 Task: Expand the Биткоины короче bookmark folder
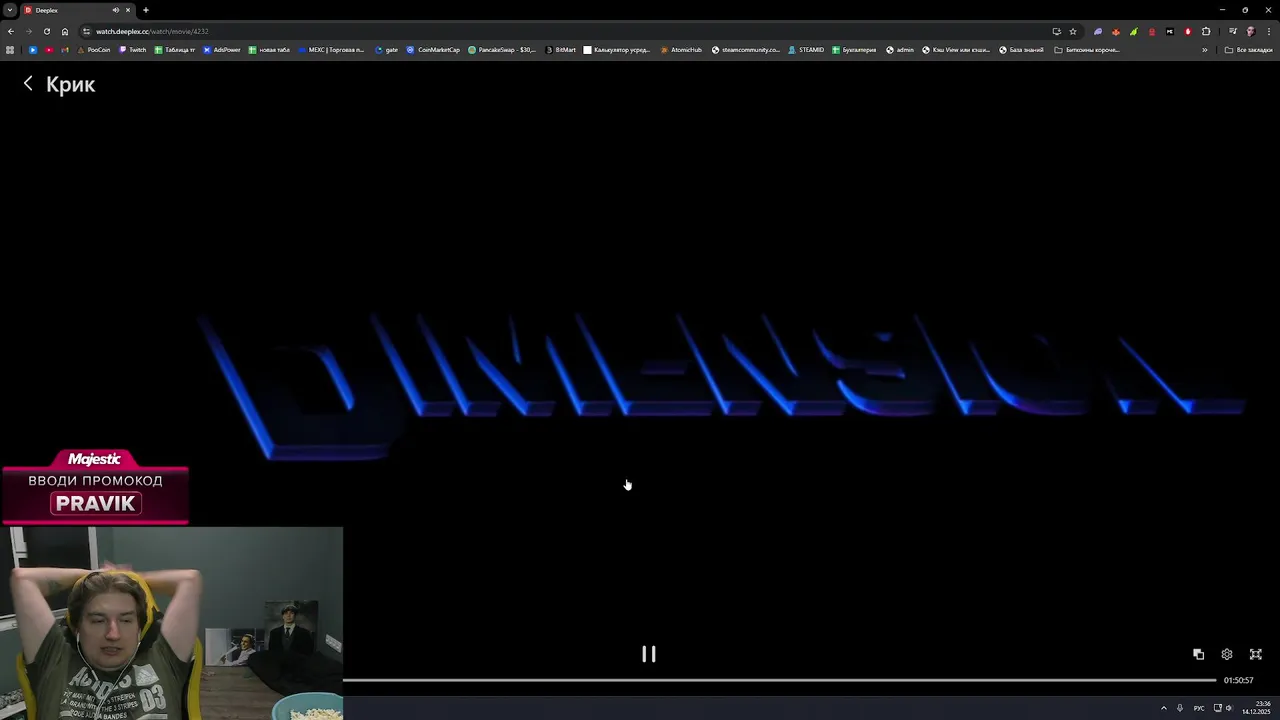(x=1087, y=50)
